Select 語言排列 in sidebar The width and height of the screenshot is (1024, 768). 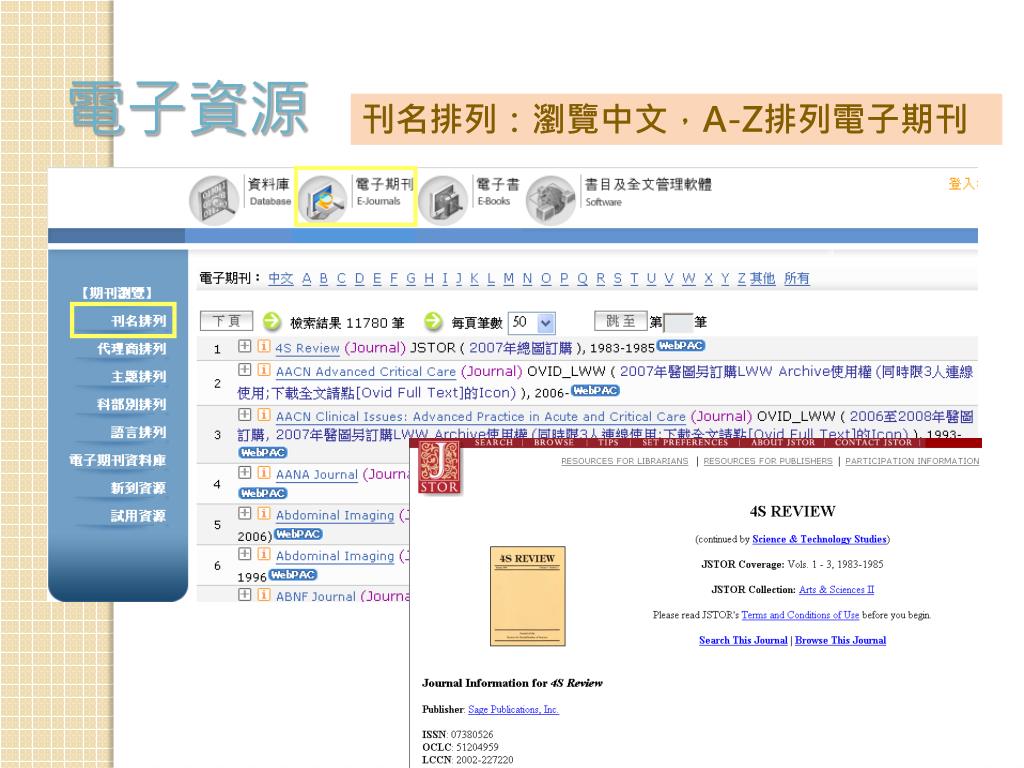138,432
